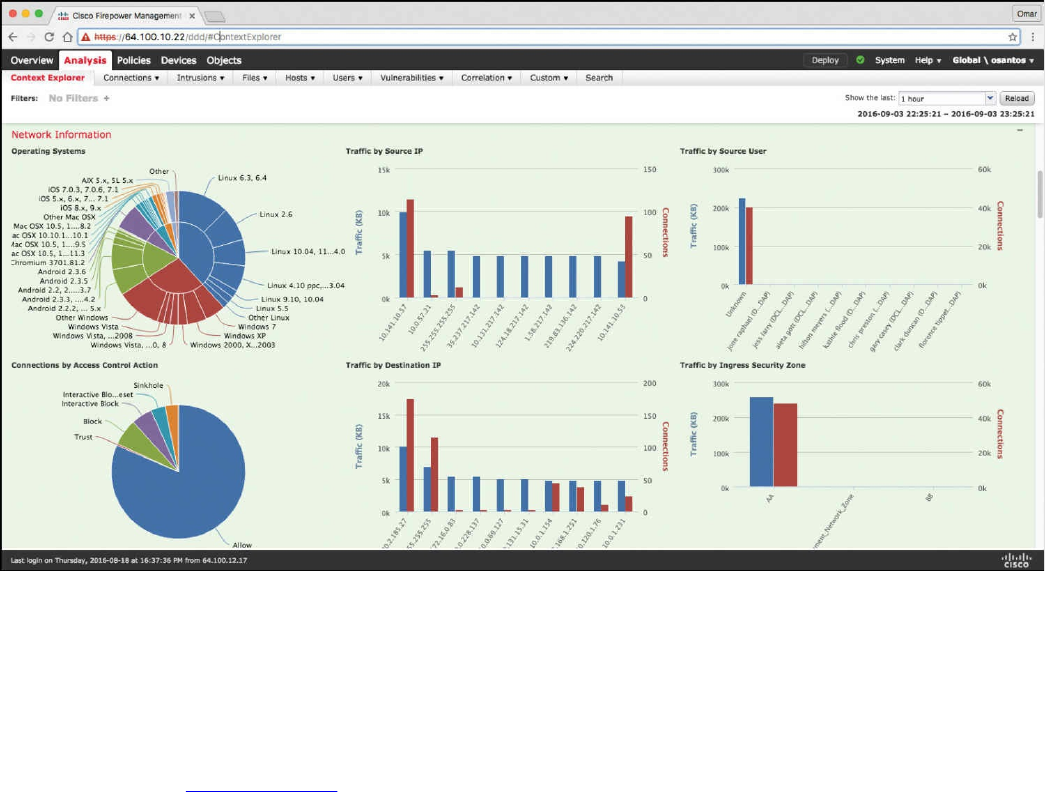Expand the Users dropdown
This screenshot has width=1045, height=792.
tap(347, 77)
